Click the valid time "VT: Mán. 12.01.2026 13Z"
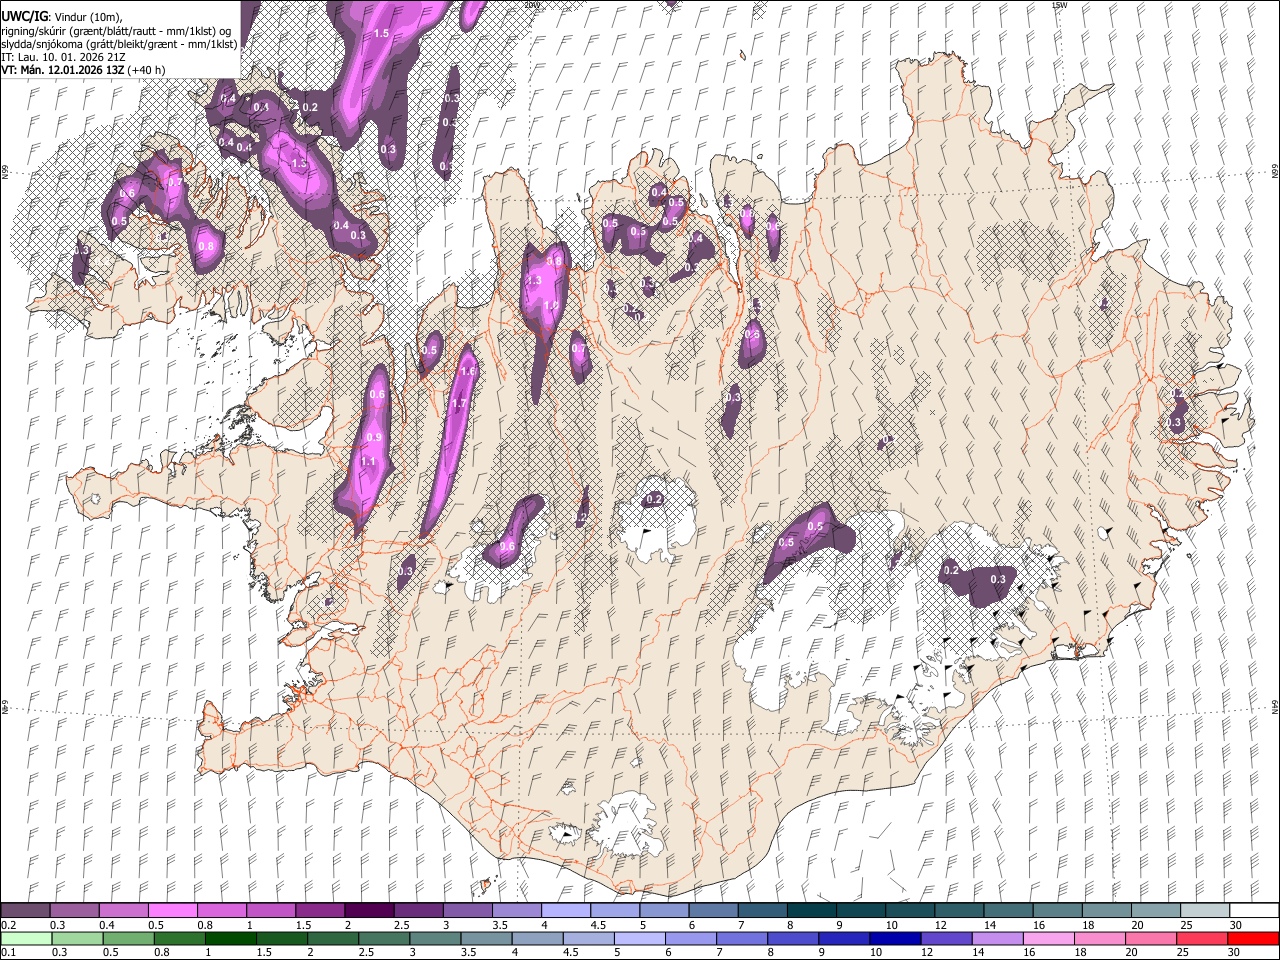The image size is (1280, 960). pyautogui.click(x=62, y=70)
